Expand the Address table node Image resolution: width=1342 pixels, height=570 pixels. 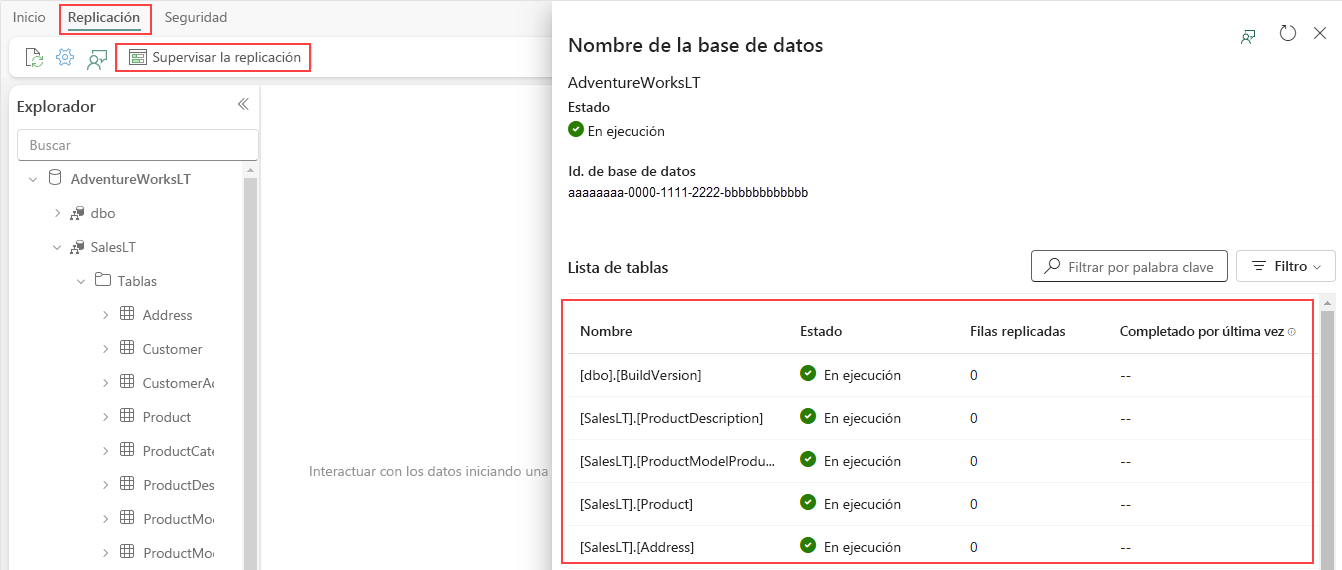click(x=105, y=315)
